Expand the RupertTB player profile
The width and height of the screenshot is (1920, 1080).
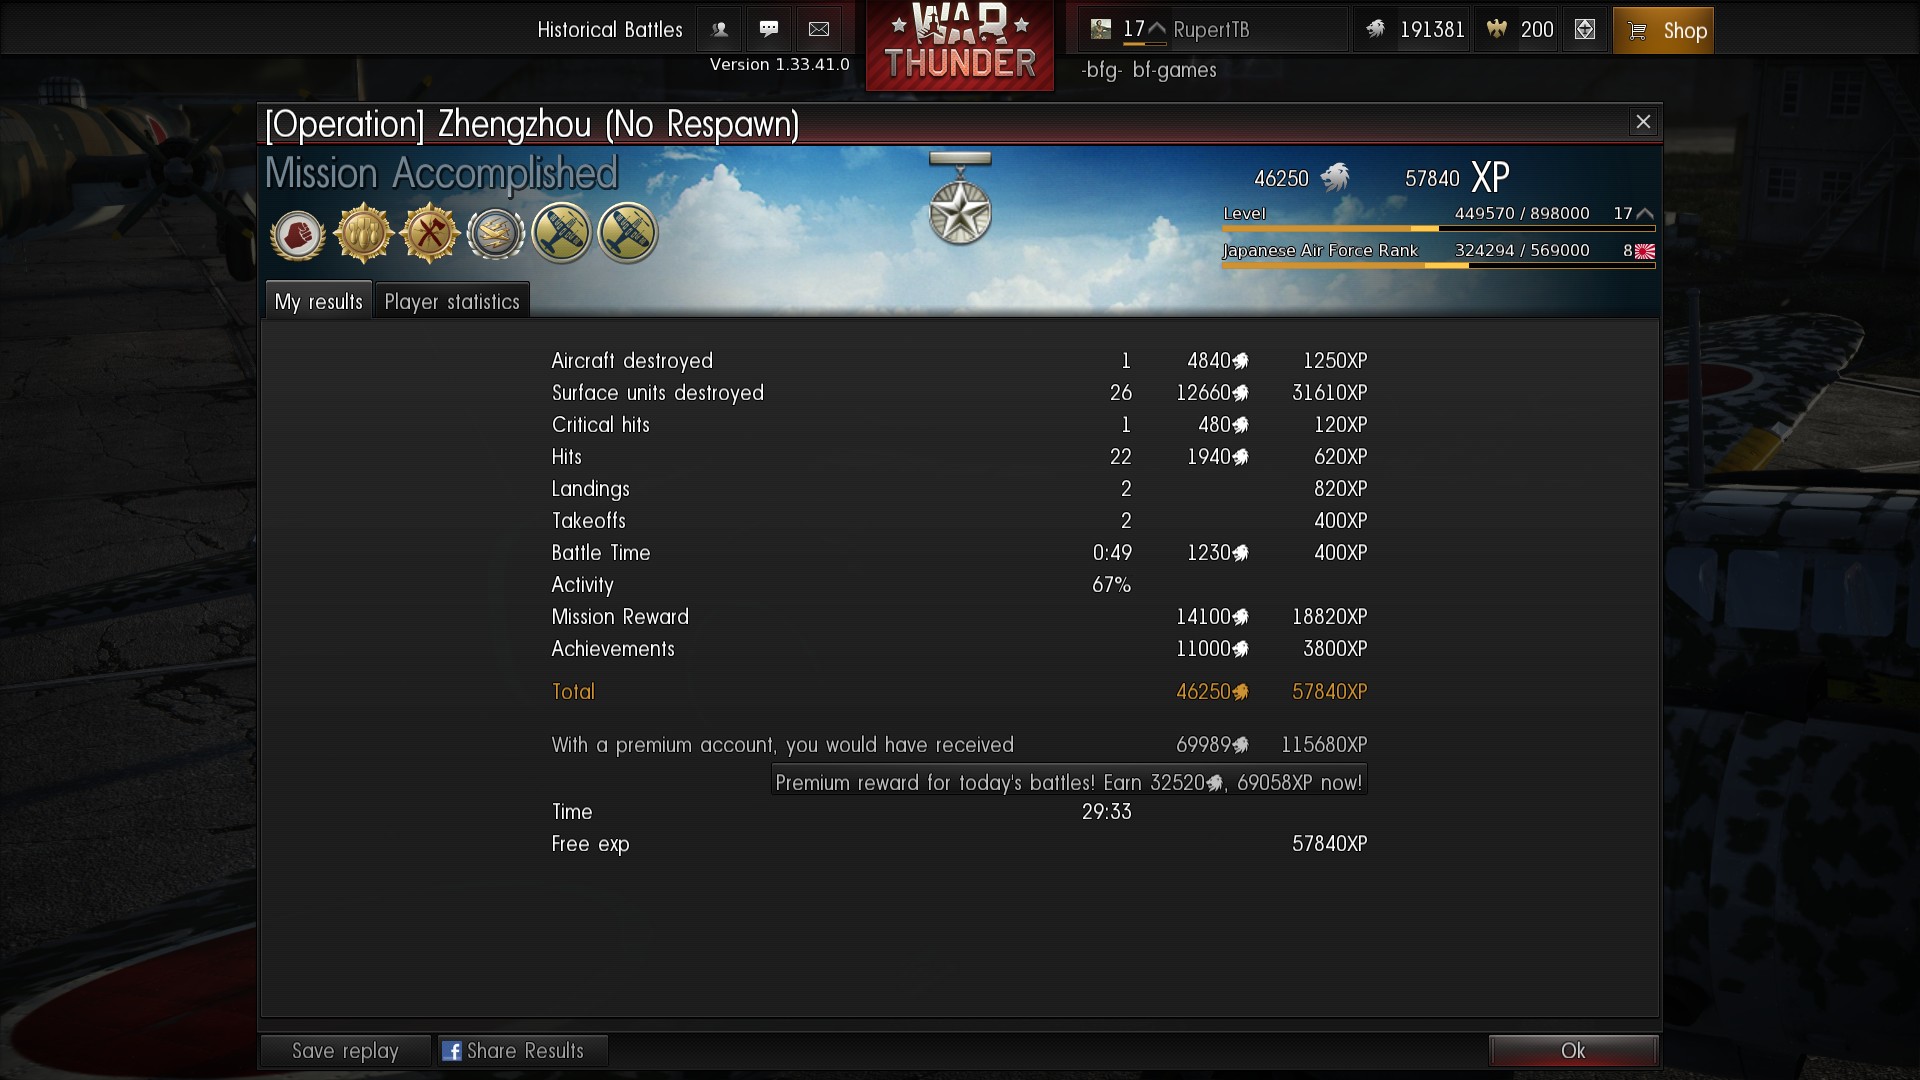1212,30
